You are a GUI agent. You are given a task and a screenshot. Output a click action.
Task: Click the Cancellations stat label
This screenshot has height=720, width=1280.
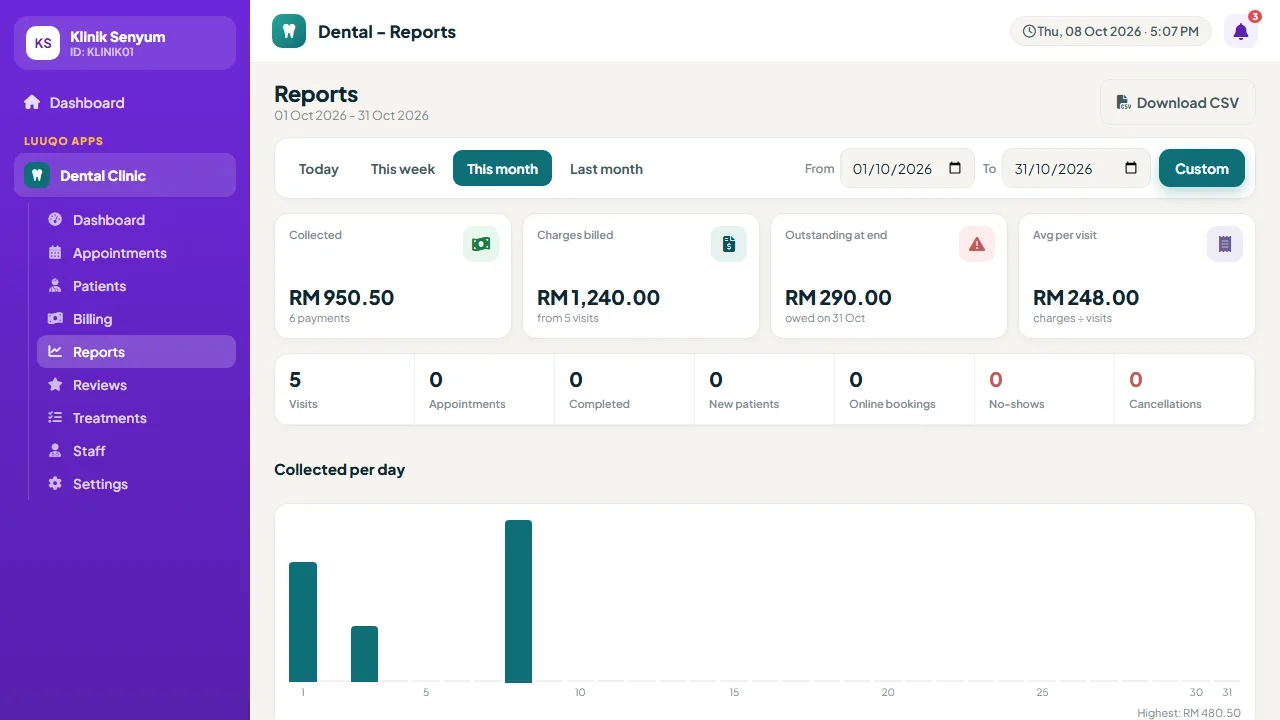coord(1165,404)
